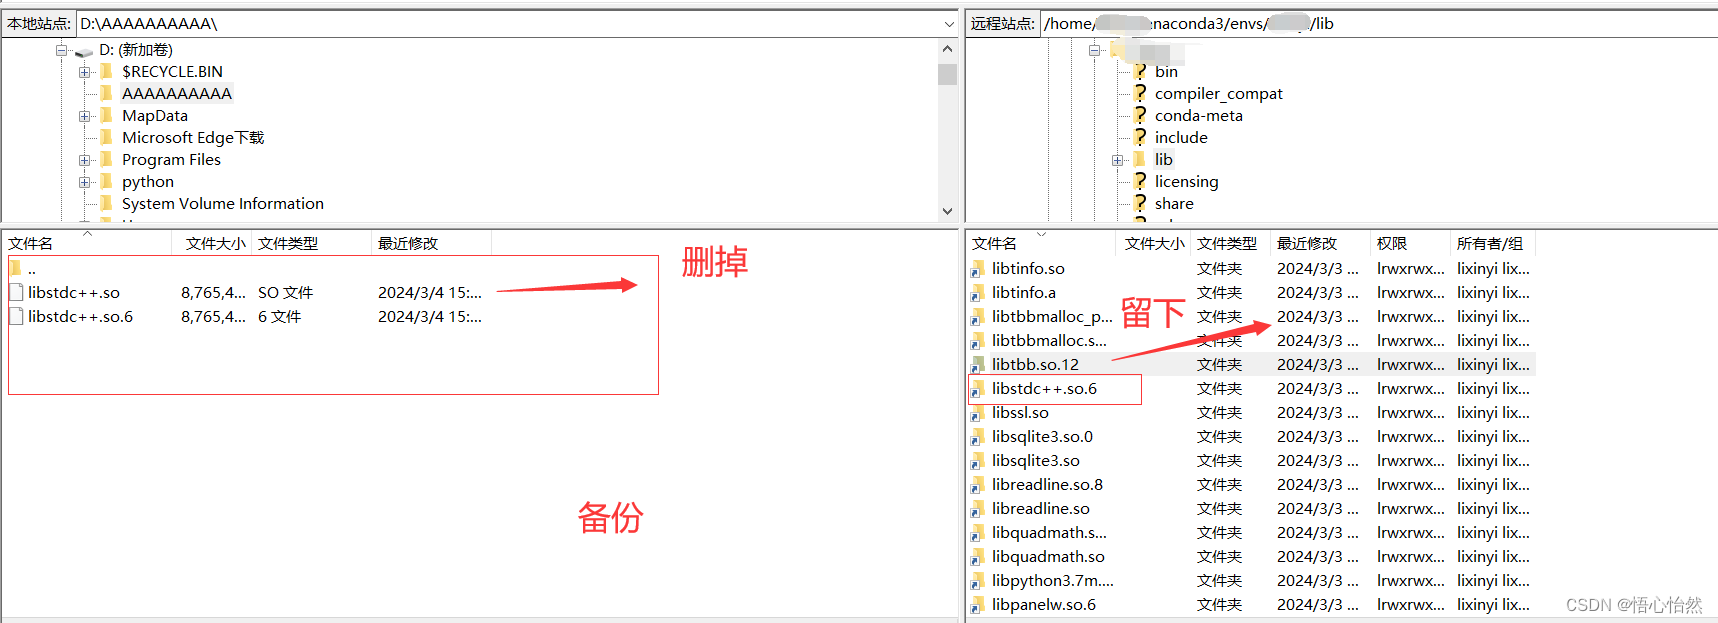Screen dimensions: 1718x623
Task: Select Microsoft Edge下载 folder in tree
Action: click(193, 137)
